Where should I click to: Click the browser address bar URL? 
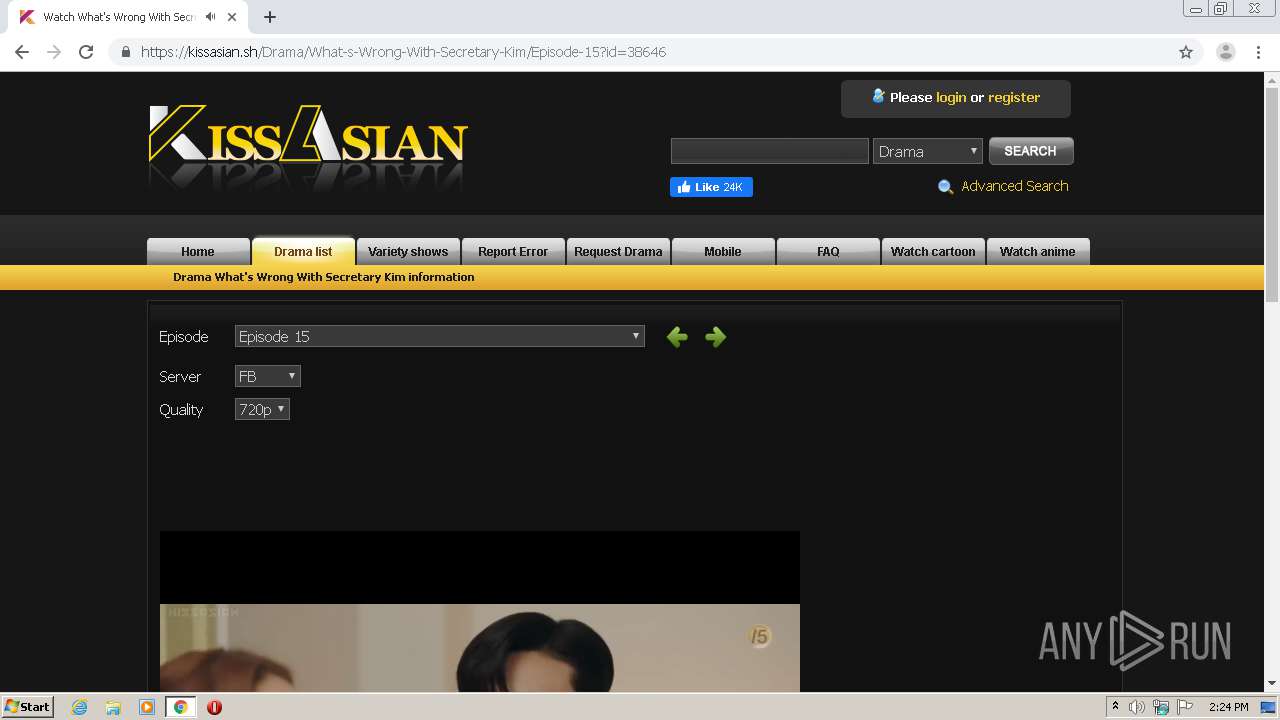point(403,52)
